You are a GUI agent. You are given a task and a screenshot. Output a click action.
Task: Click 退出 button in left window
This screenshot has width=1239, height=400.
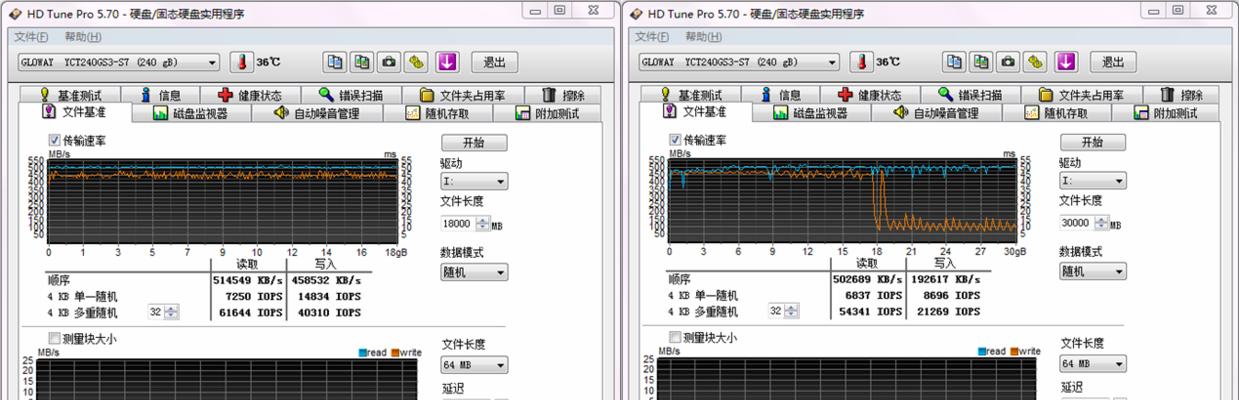point(495,62)
